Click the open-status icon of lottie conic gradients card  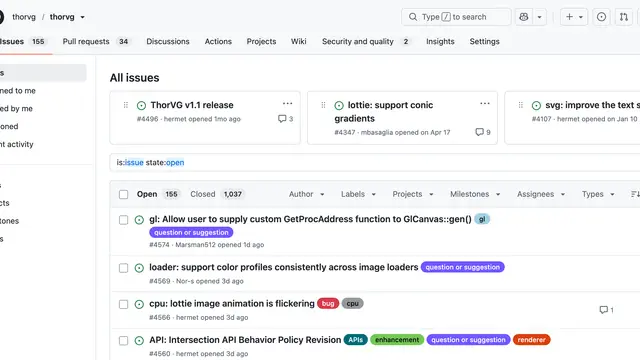pos(339,105)
